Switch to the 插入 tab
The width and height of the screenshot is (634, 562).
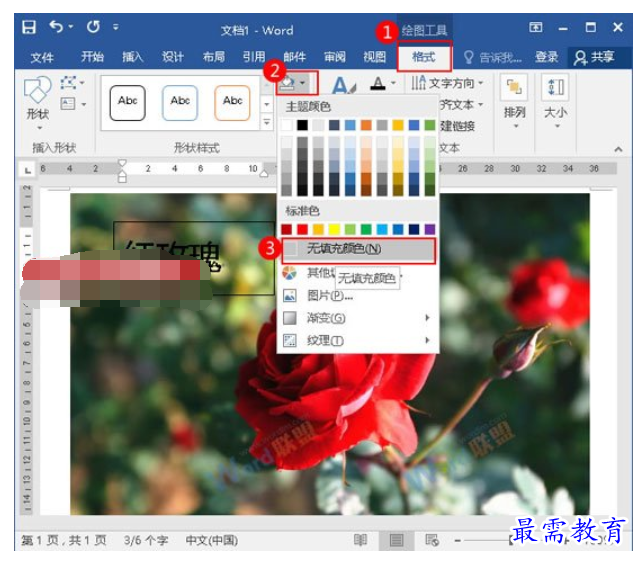point(133,57)
